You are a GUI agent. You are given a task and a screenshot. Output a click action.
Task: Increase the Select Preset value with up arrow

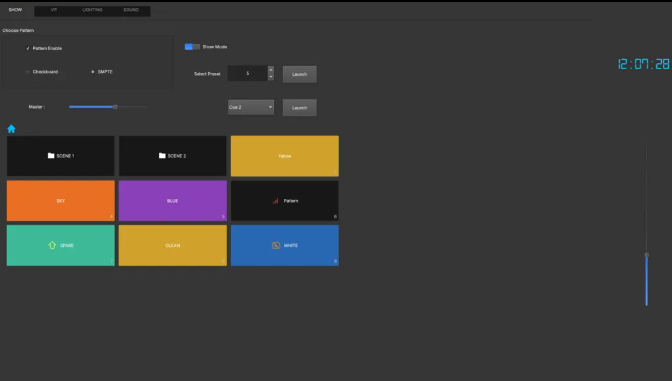pyautogui.click(x=270, y=69)
